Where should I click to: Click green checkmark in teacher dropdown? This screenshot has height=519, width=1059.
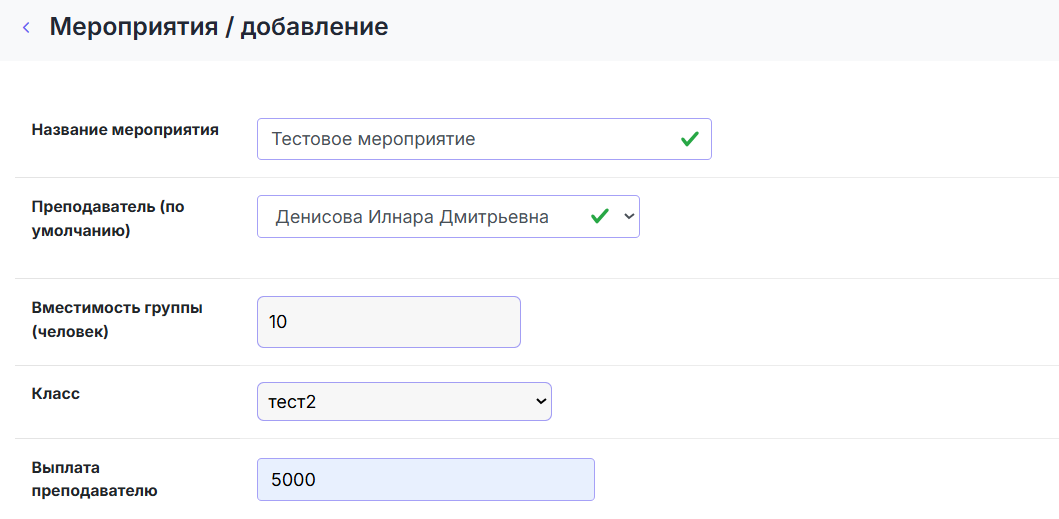point(600,216)
